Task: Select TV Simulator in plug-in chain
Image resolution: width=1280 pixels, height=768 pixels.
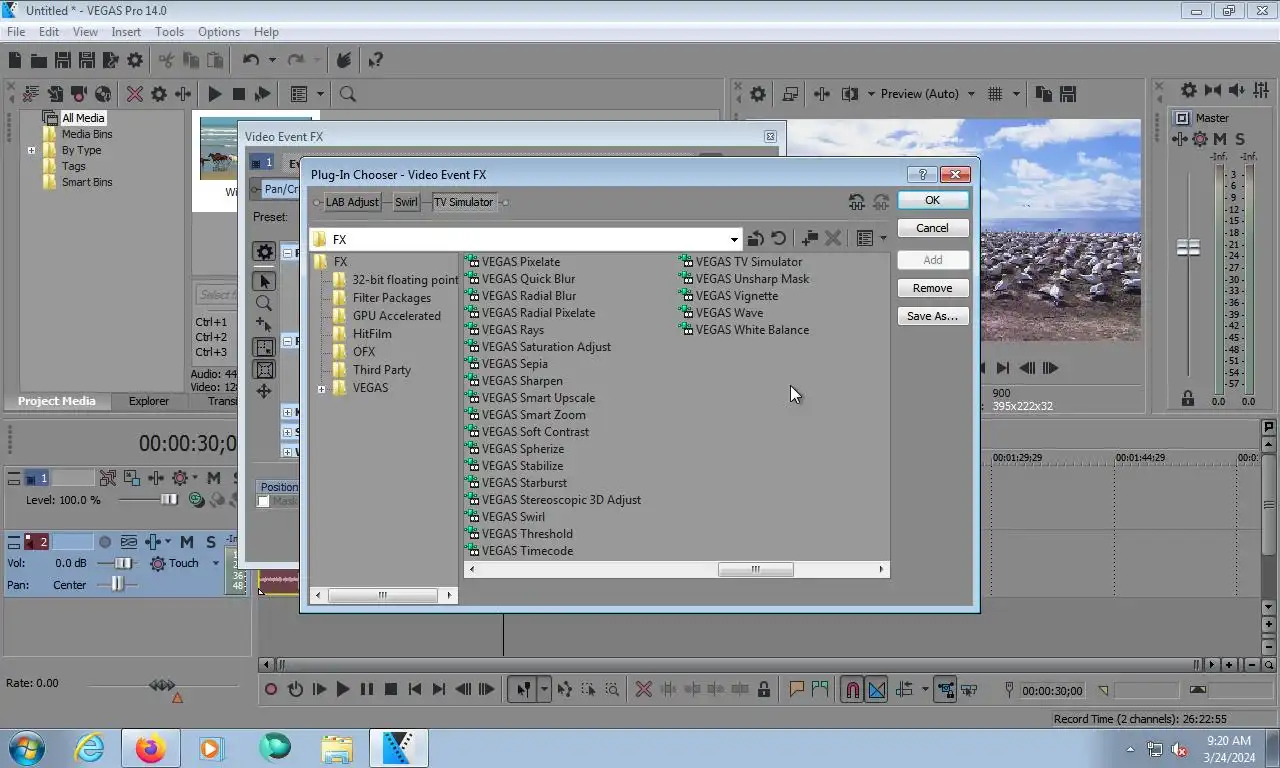Action: [x=463, y=202]
